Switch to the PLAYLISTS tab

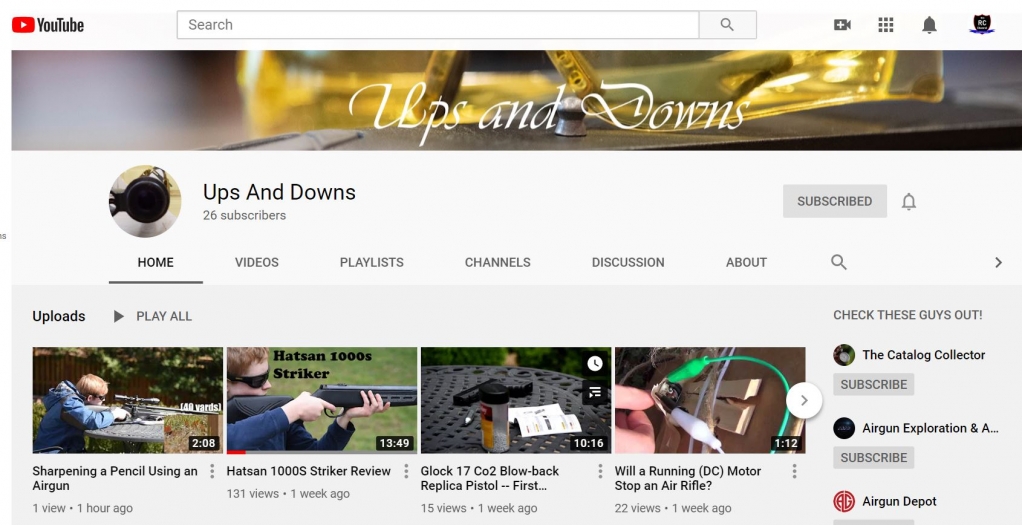(x=372, y=262)
